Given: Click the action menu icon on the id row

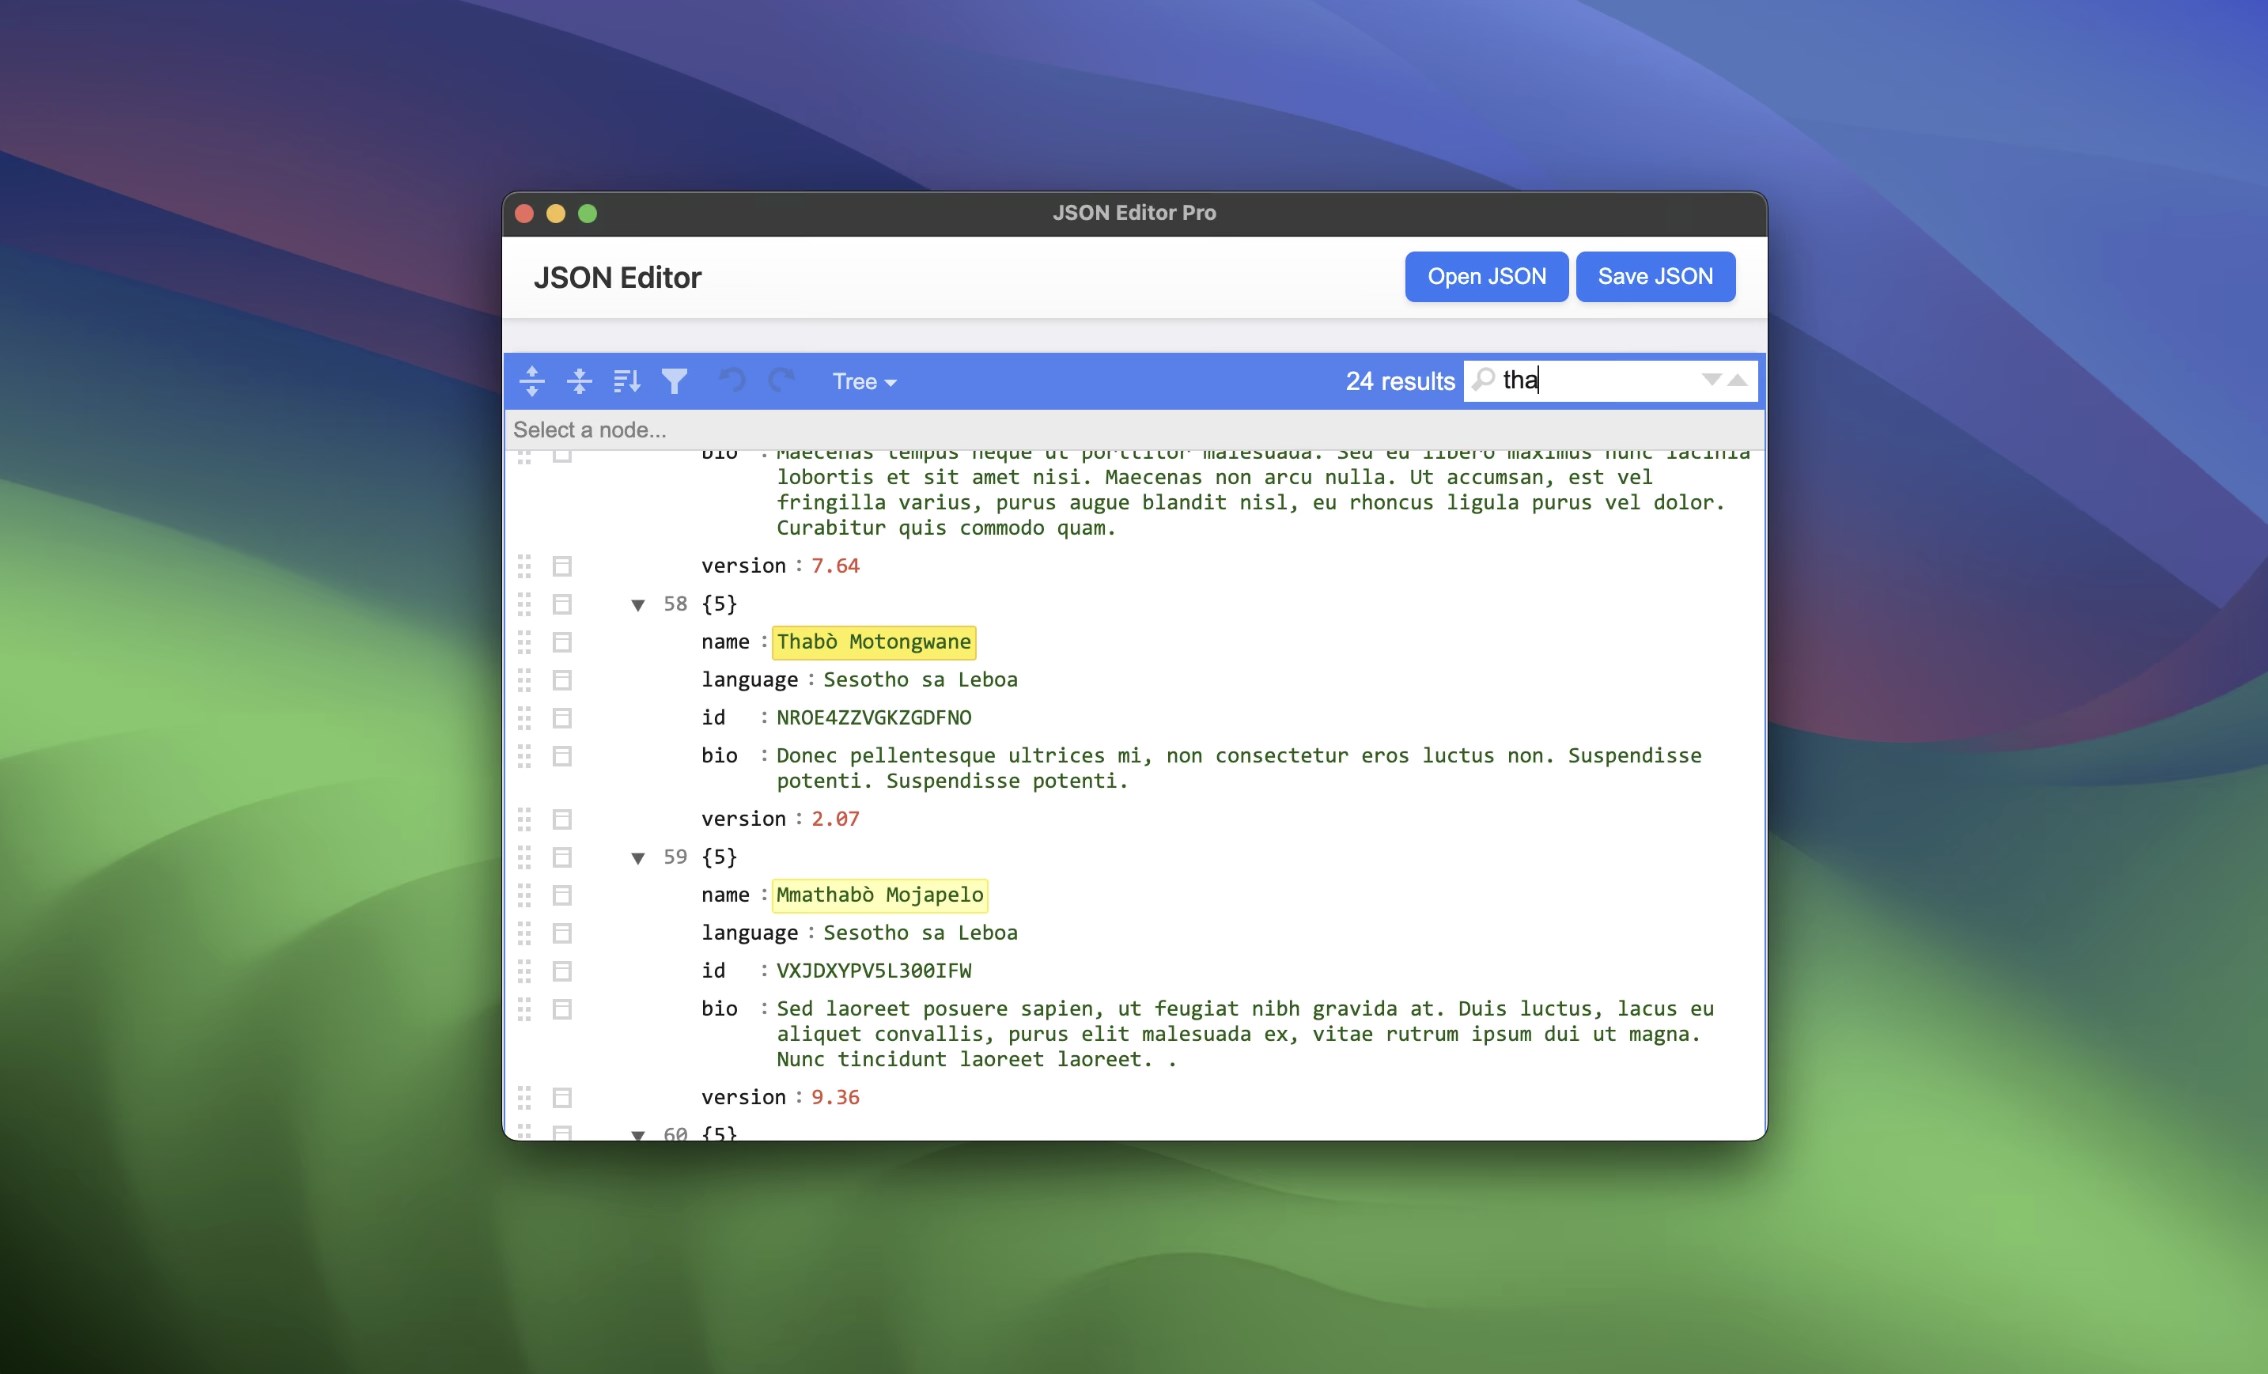Looking at the screenshot, I should (x=562, y=718).
